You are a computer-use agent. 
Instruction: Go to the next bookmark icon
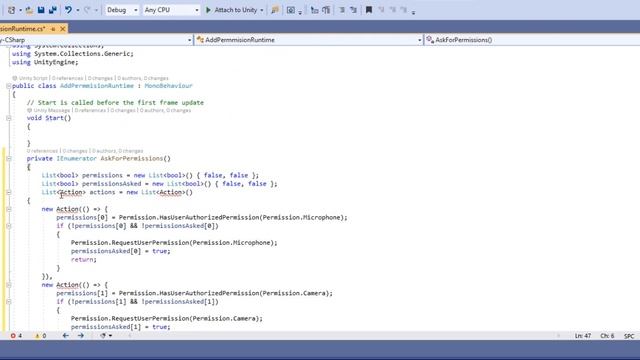tap(393, 10)
